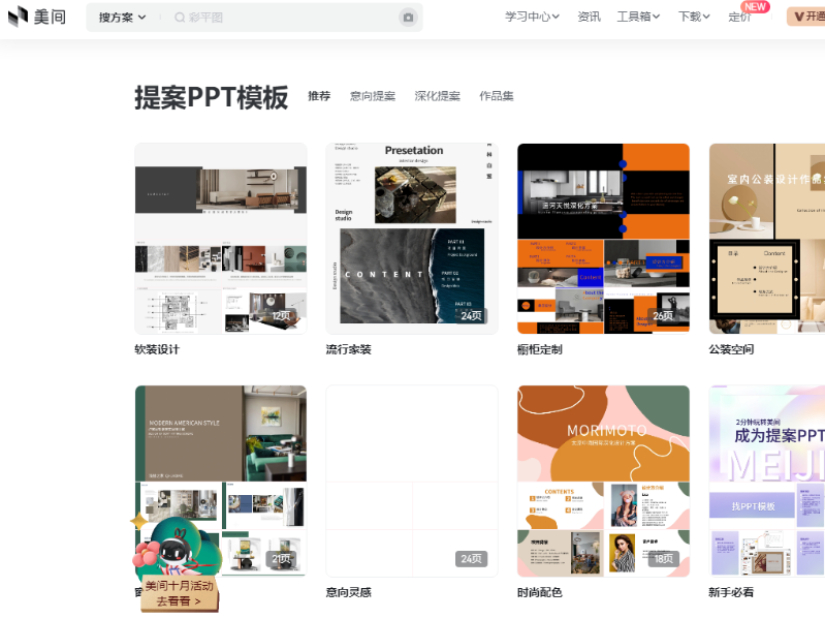
Task: Expand the 工具箱 menu
Action: [x=638, y=17]
